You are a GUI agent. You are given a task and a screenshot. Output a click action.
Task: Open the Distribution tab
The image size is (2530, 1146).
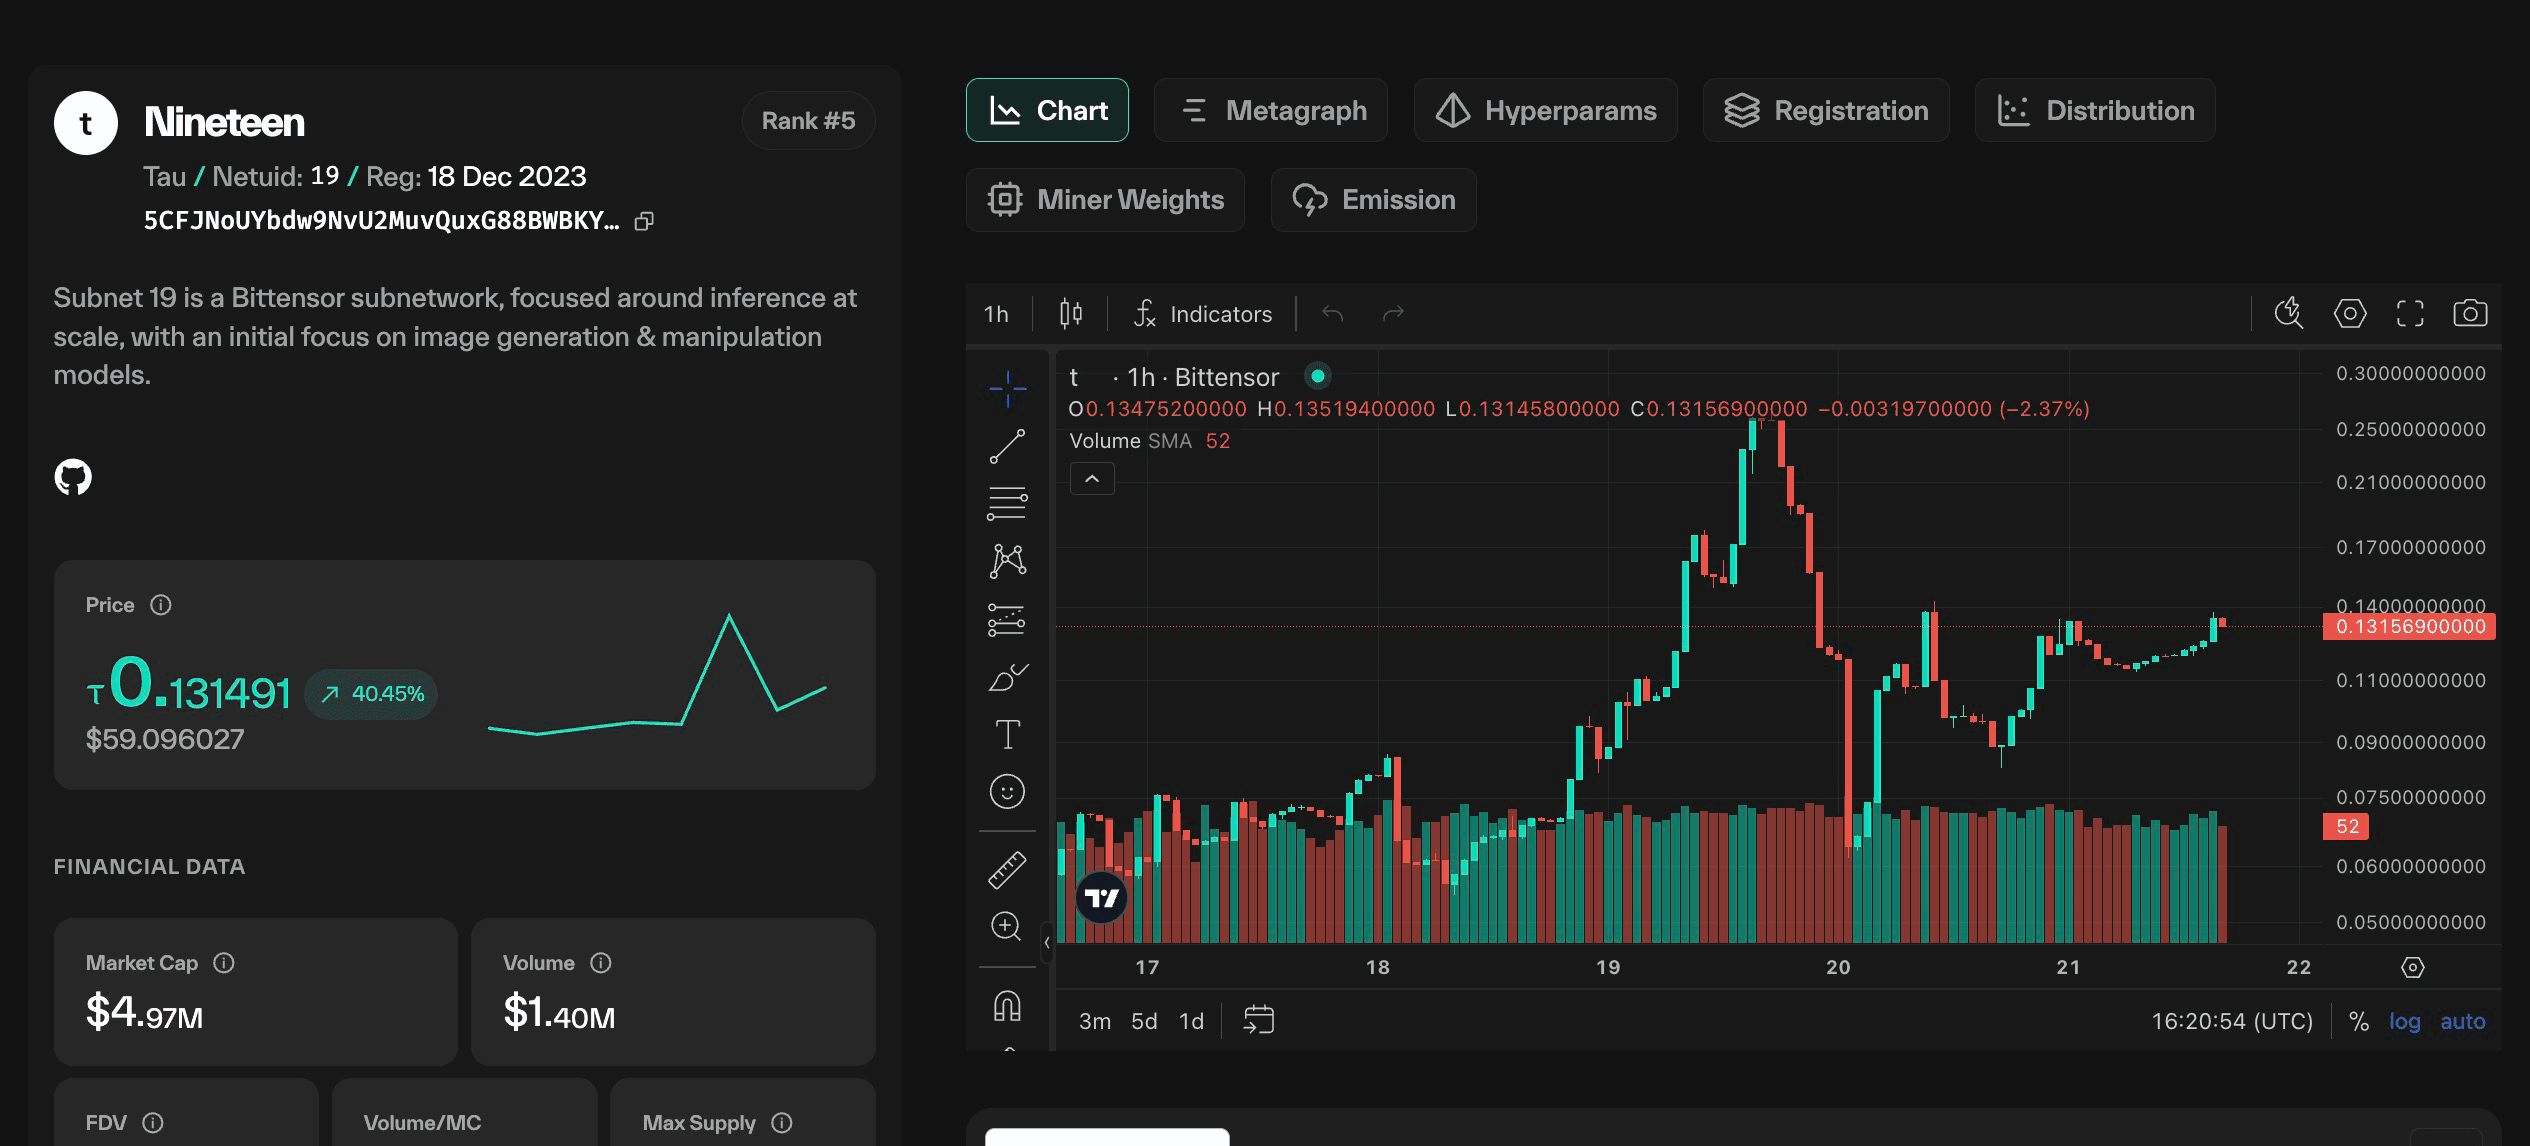[2095, 110]
